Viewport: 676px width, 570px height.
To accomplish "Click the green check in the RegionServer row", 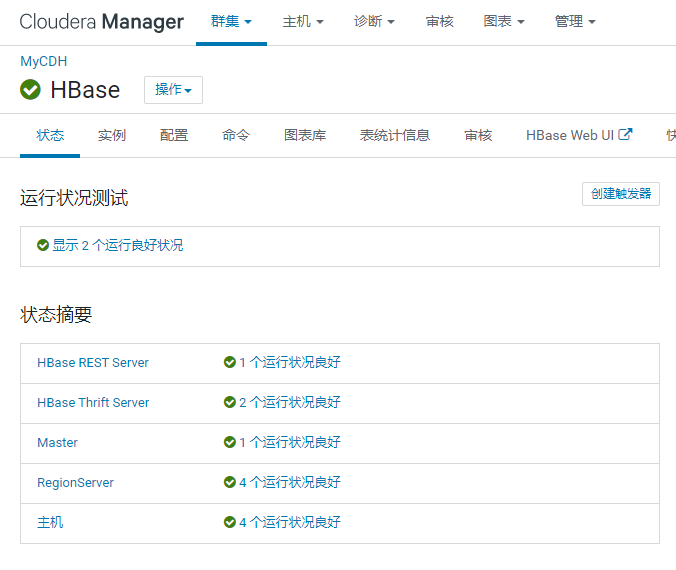I will pyautogui.click(x=229, y=482).
